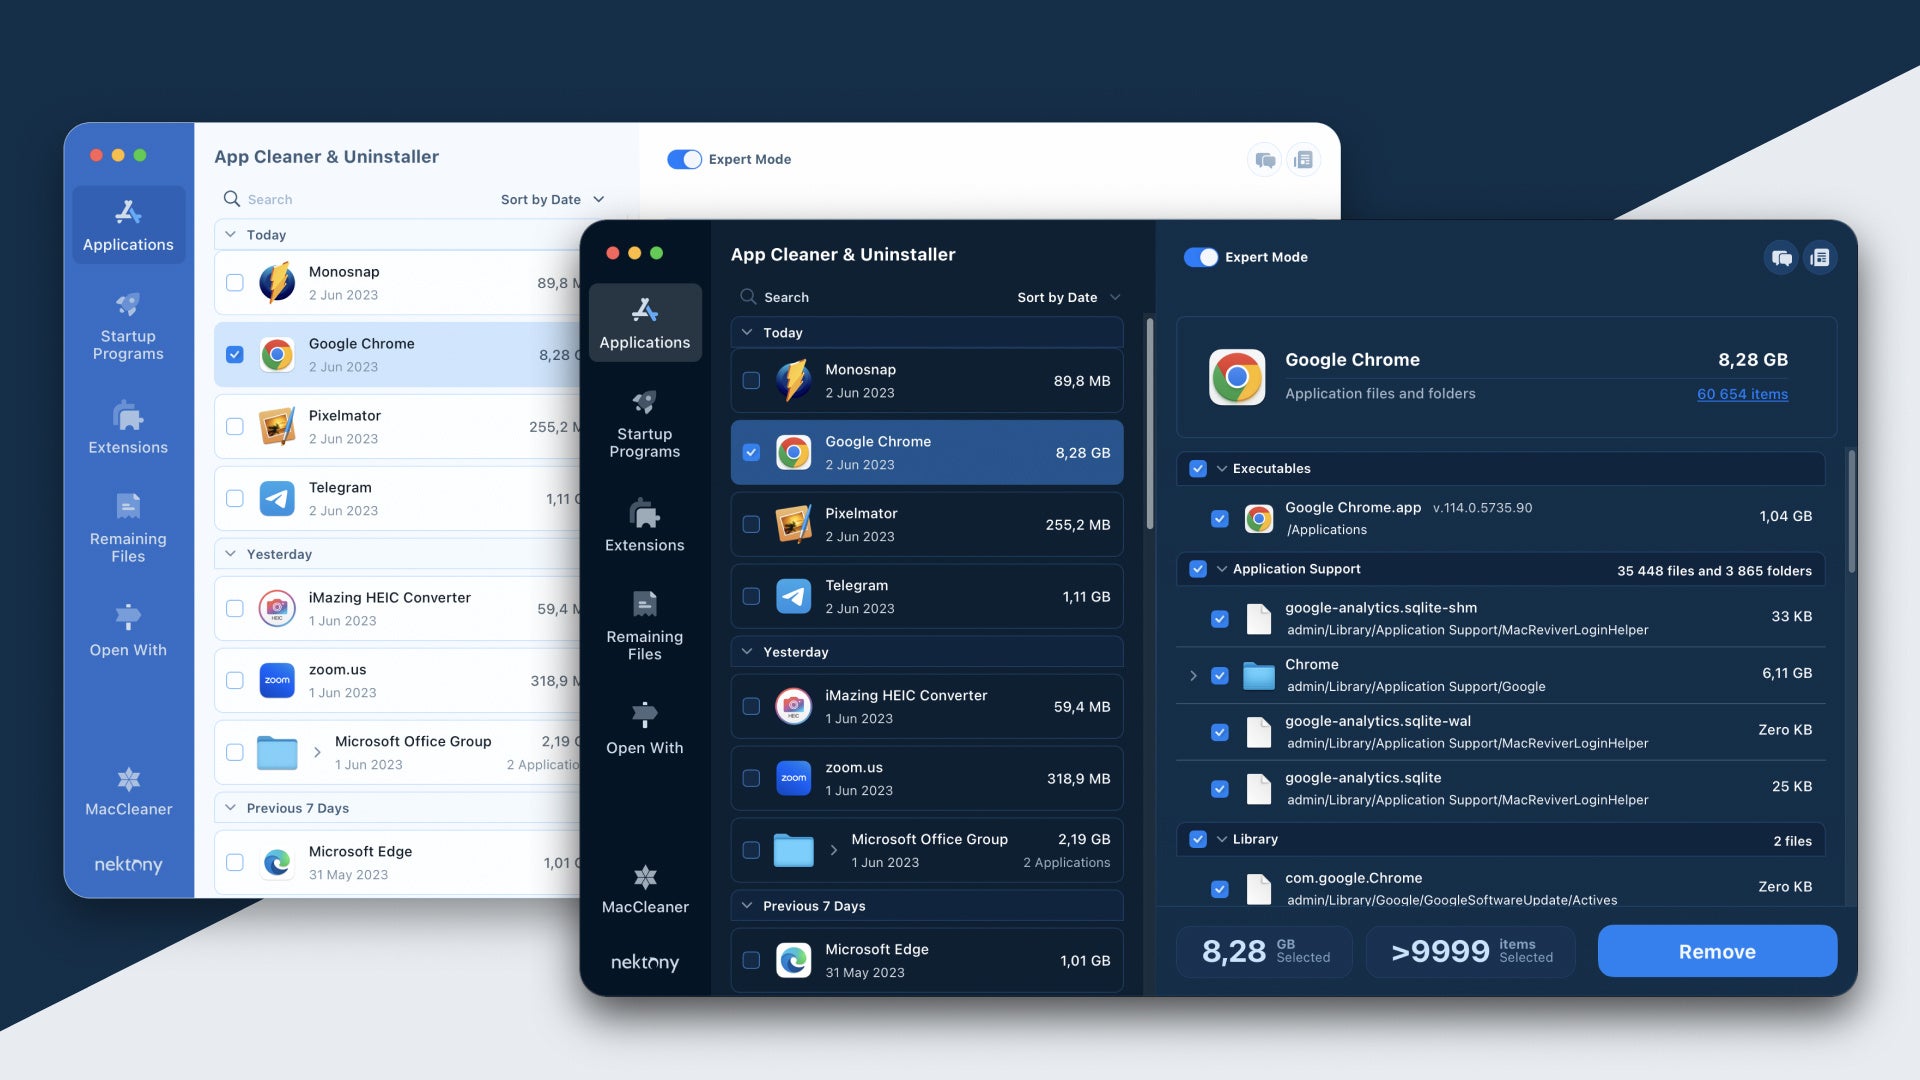
Task: Check the Google Chrome checkbox
Action: click(x=750, y=452)
